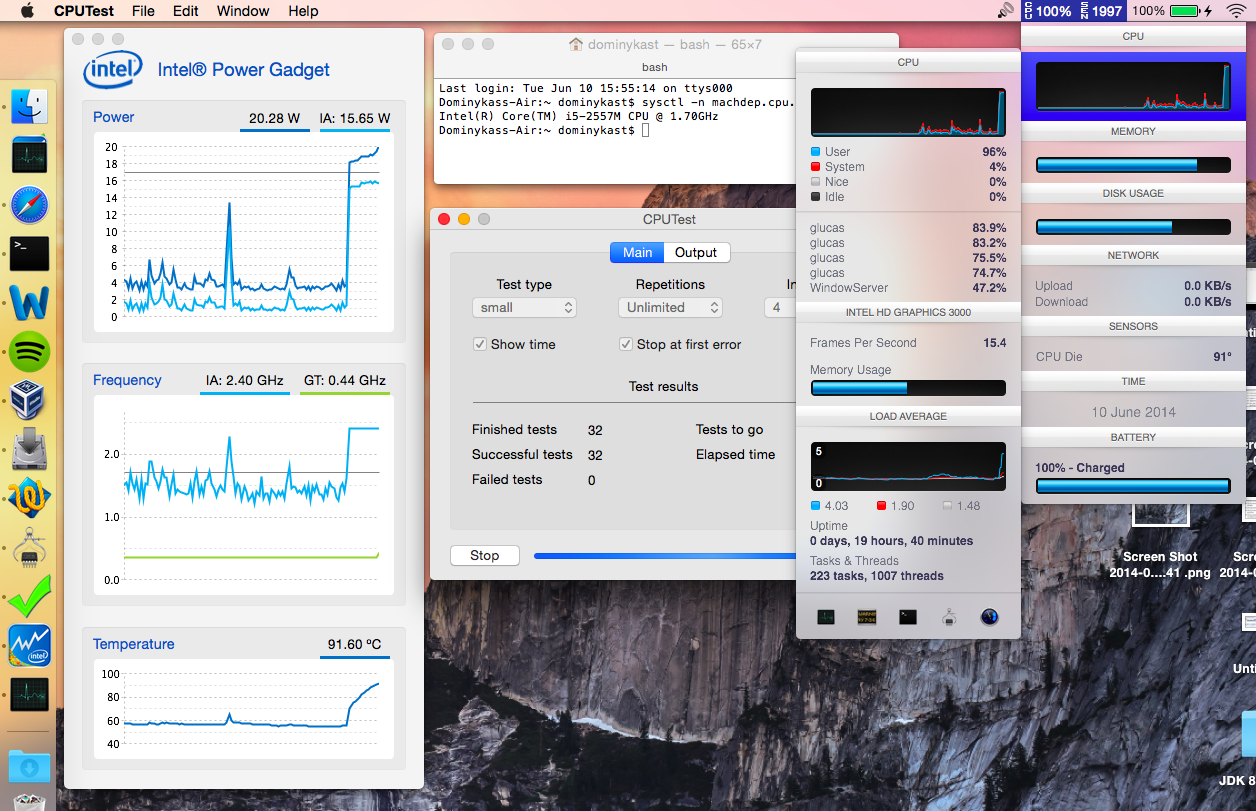This screenshot has height=811, width=1256.
Task: Click the gray notification icon left of CPU 100%
Action: coord(1006,11)
